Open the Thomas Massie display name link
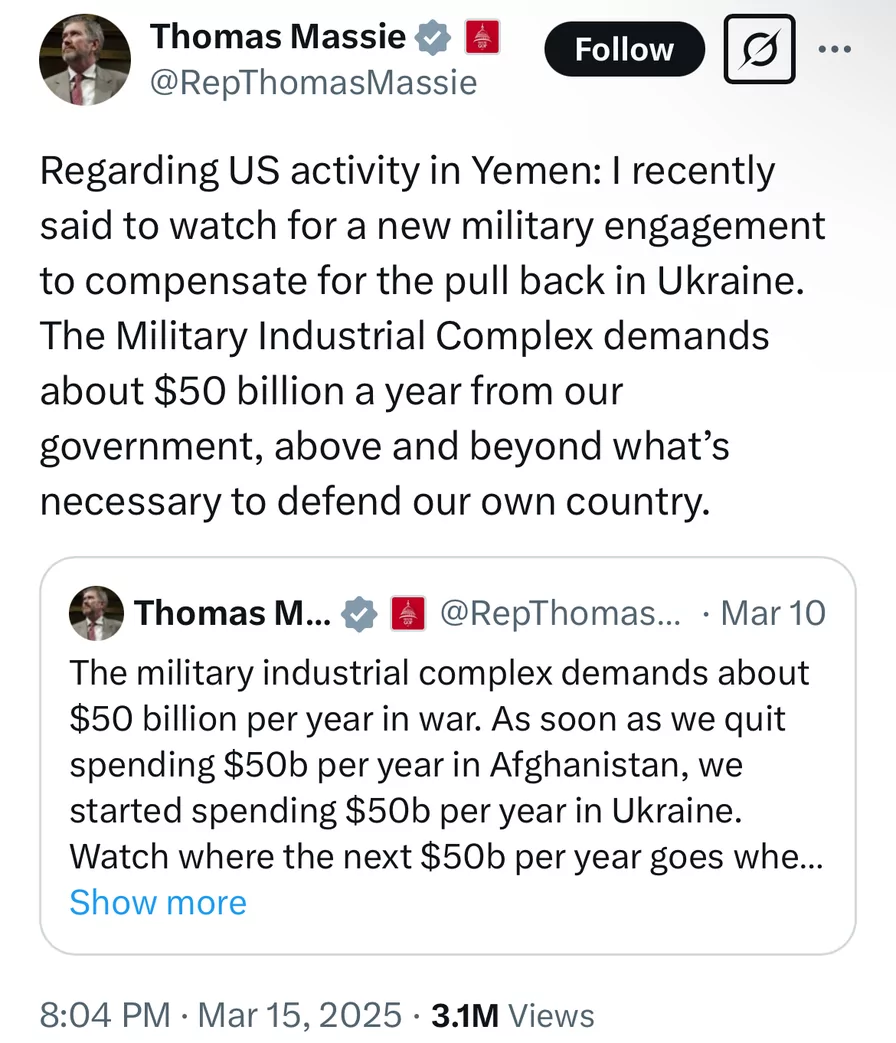This screenshot has width=896, height=1043. click(278, 38)
